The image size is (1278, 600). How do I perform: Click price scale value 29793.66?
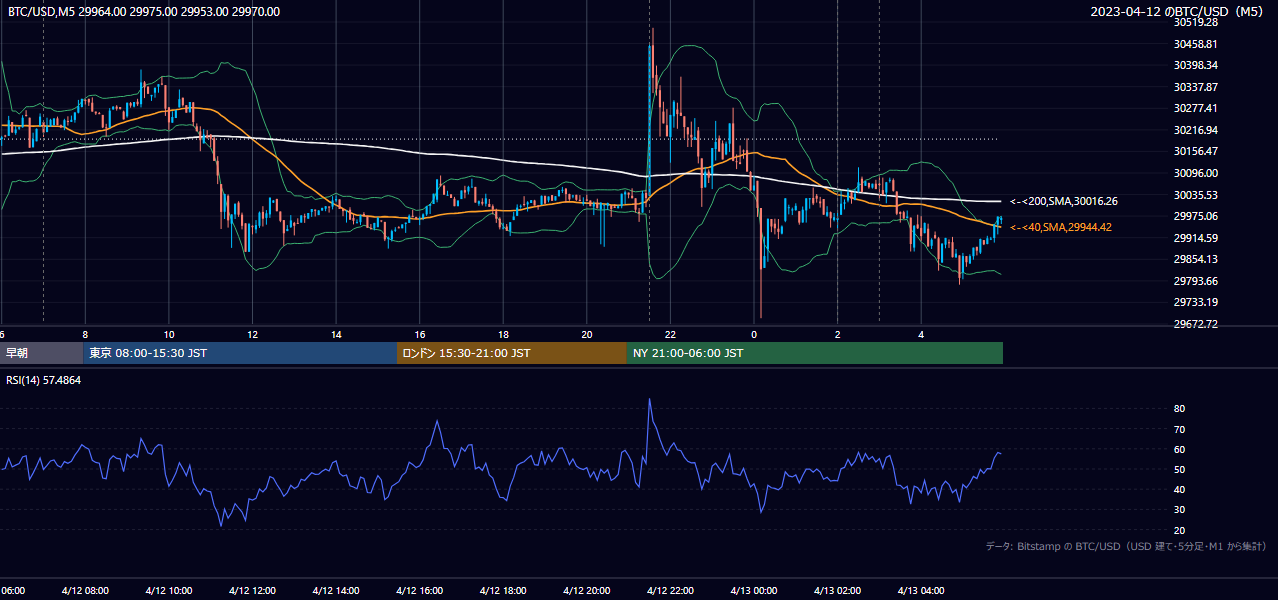pos(1195,281)
